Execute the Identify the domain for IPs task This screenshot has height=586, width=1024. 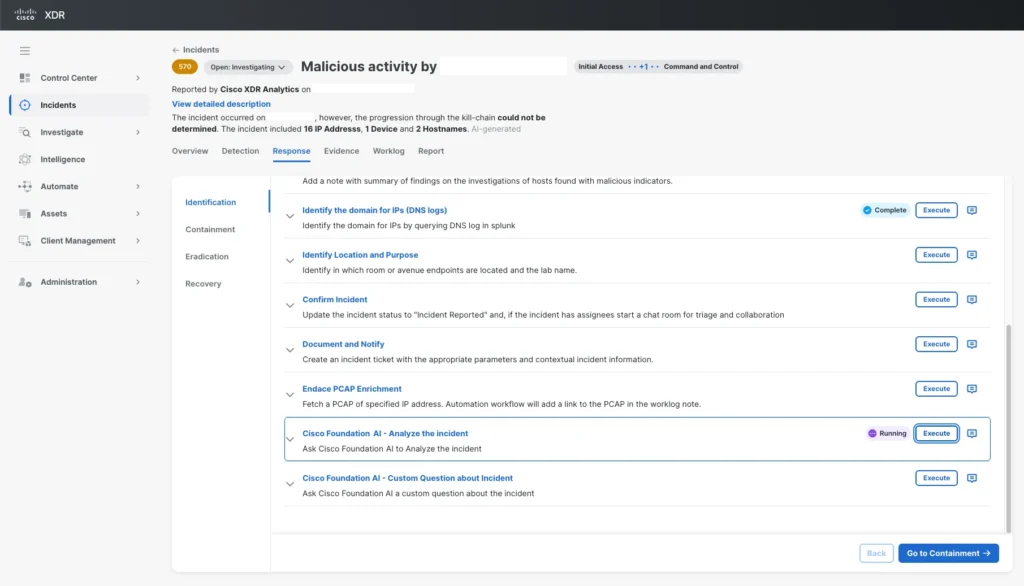936,210
